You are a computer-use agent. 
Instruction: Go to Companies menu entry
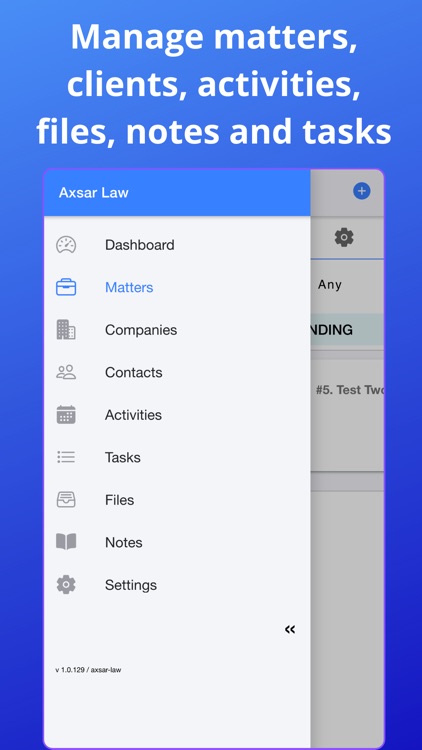(141, 330)
